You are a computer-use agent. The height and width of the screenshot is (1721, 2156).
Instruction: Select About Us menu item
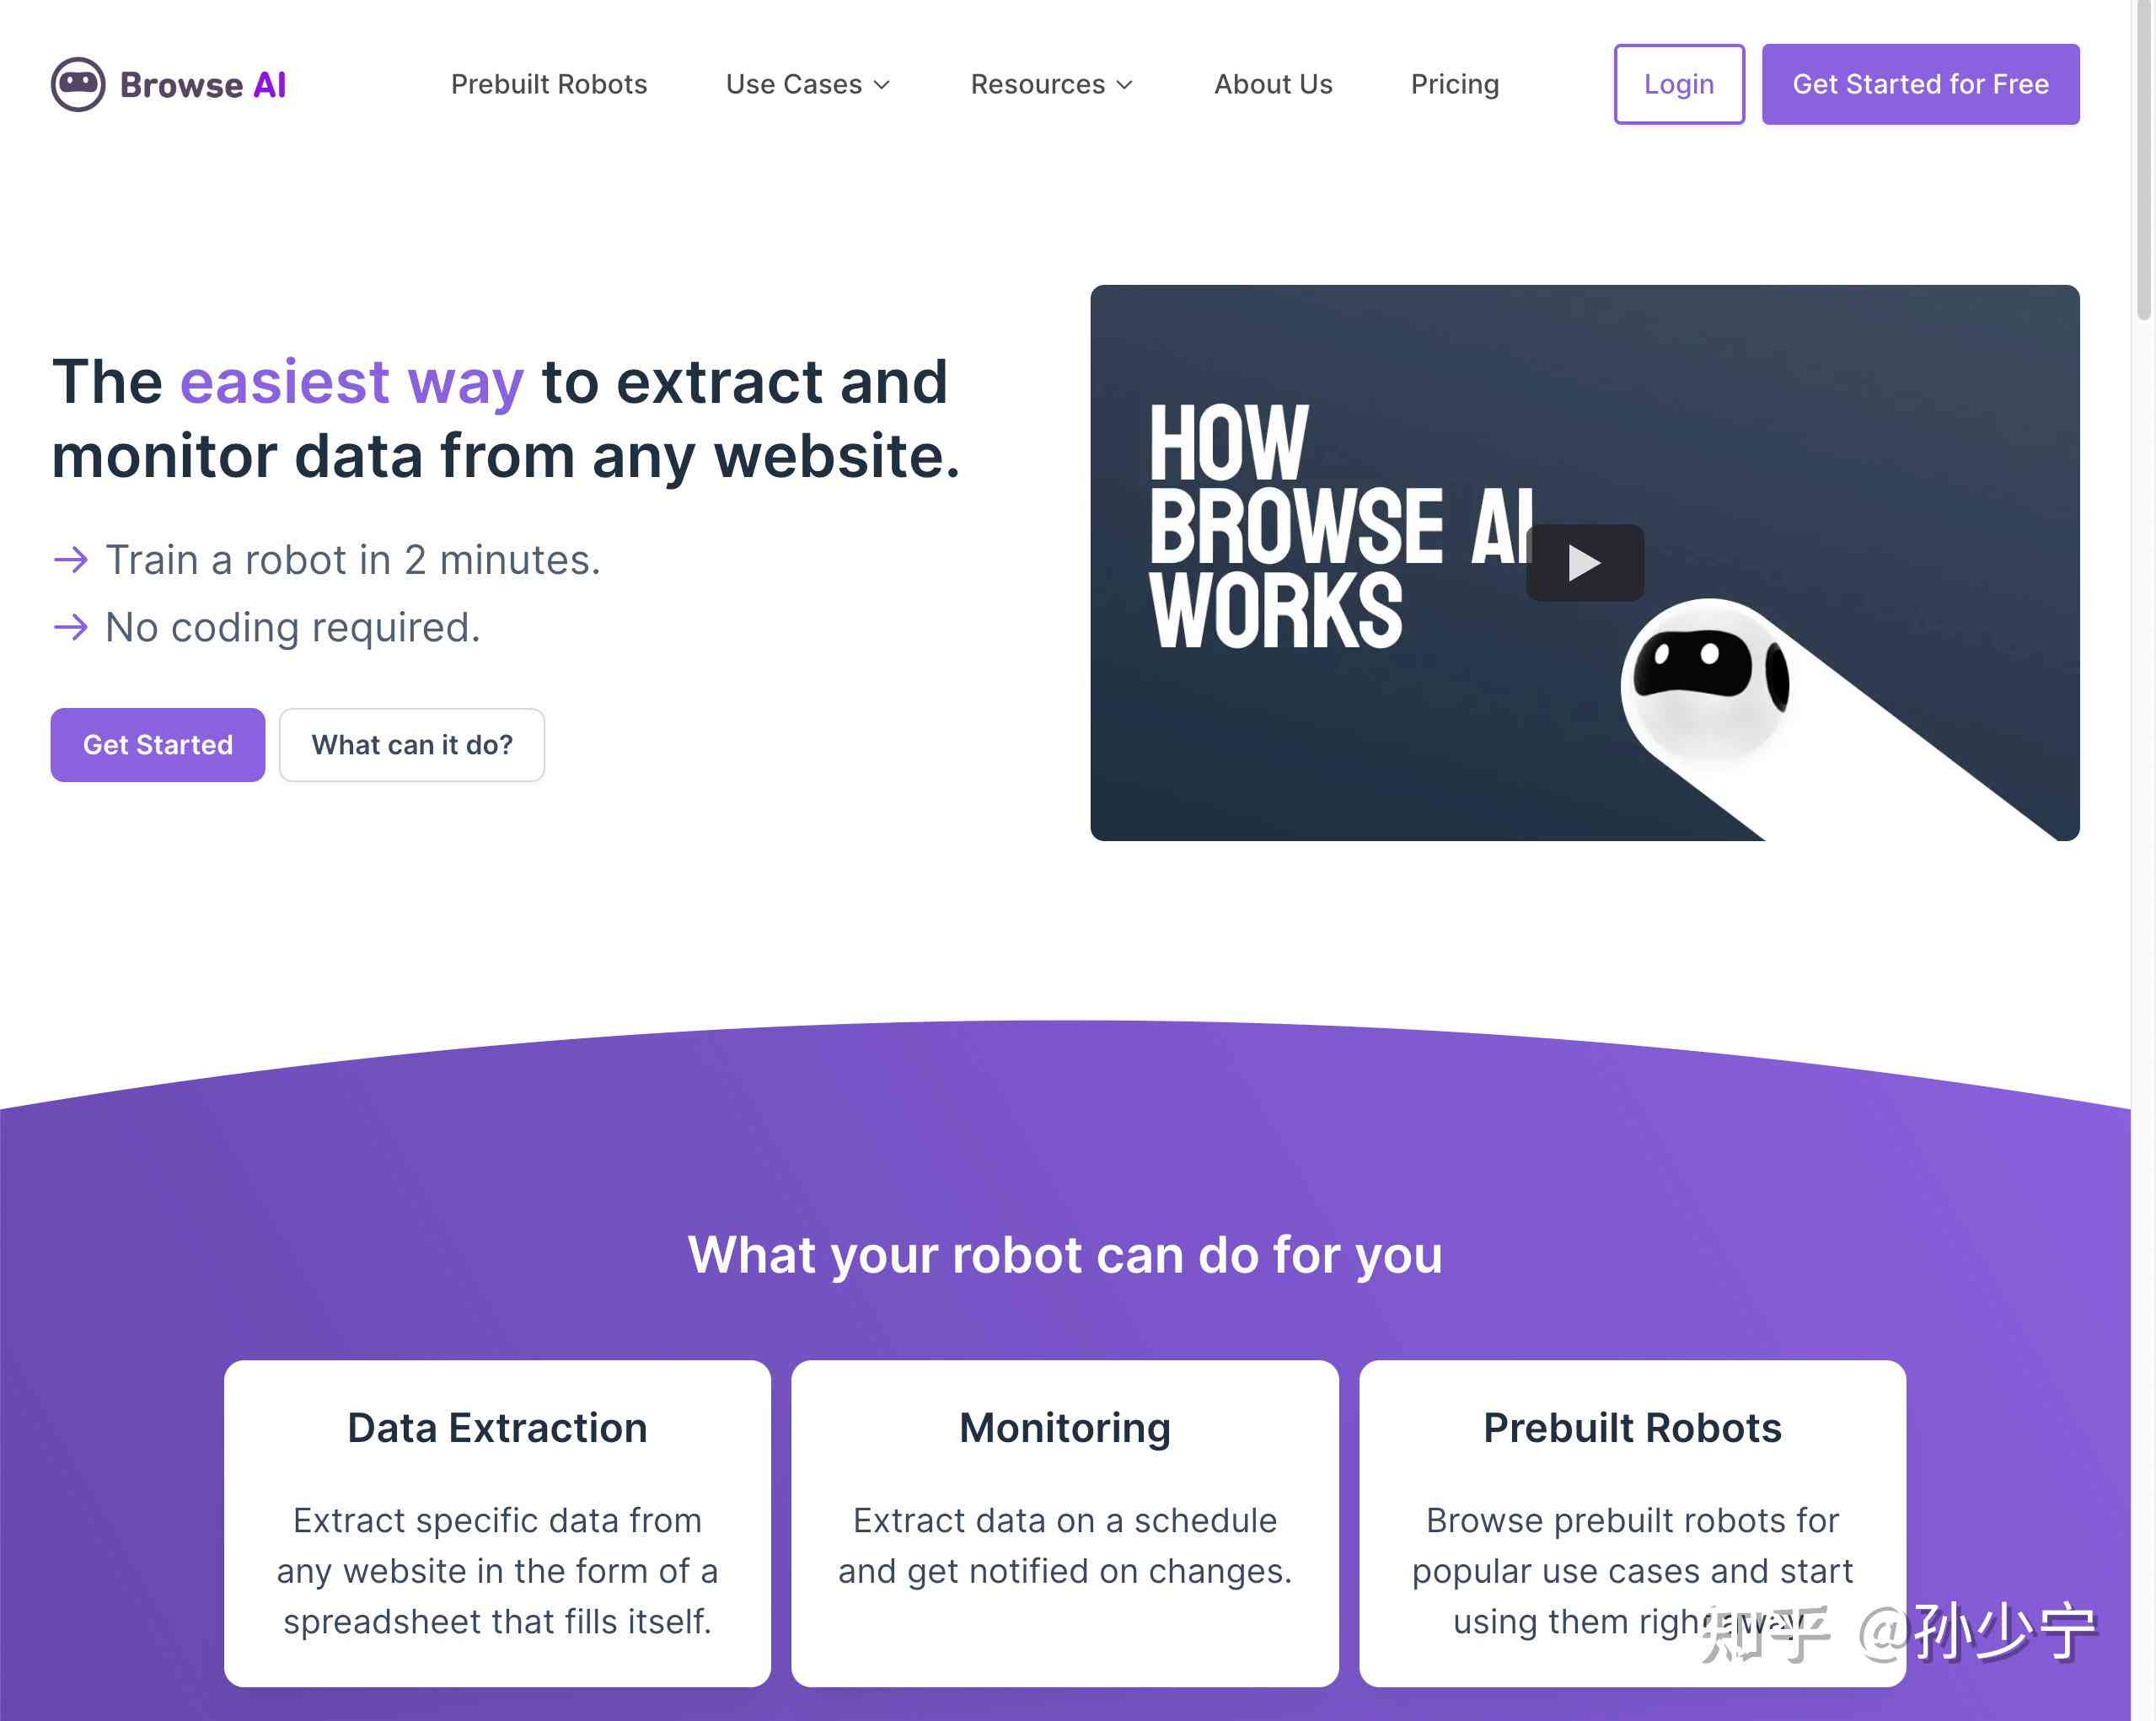click(1273, 83)
